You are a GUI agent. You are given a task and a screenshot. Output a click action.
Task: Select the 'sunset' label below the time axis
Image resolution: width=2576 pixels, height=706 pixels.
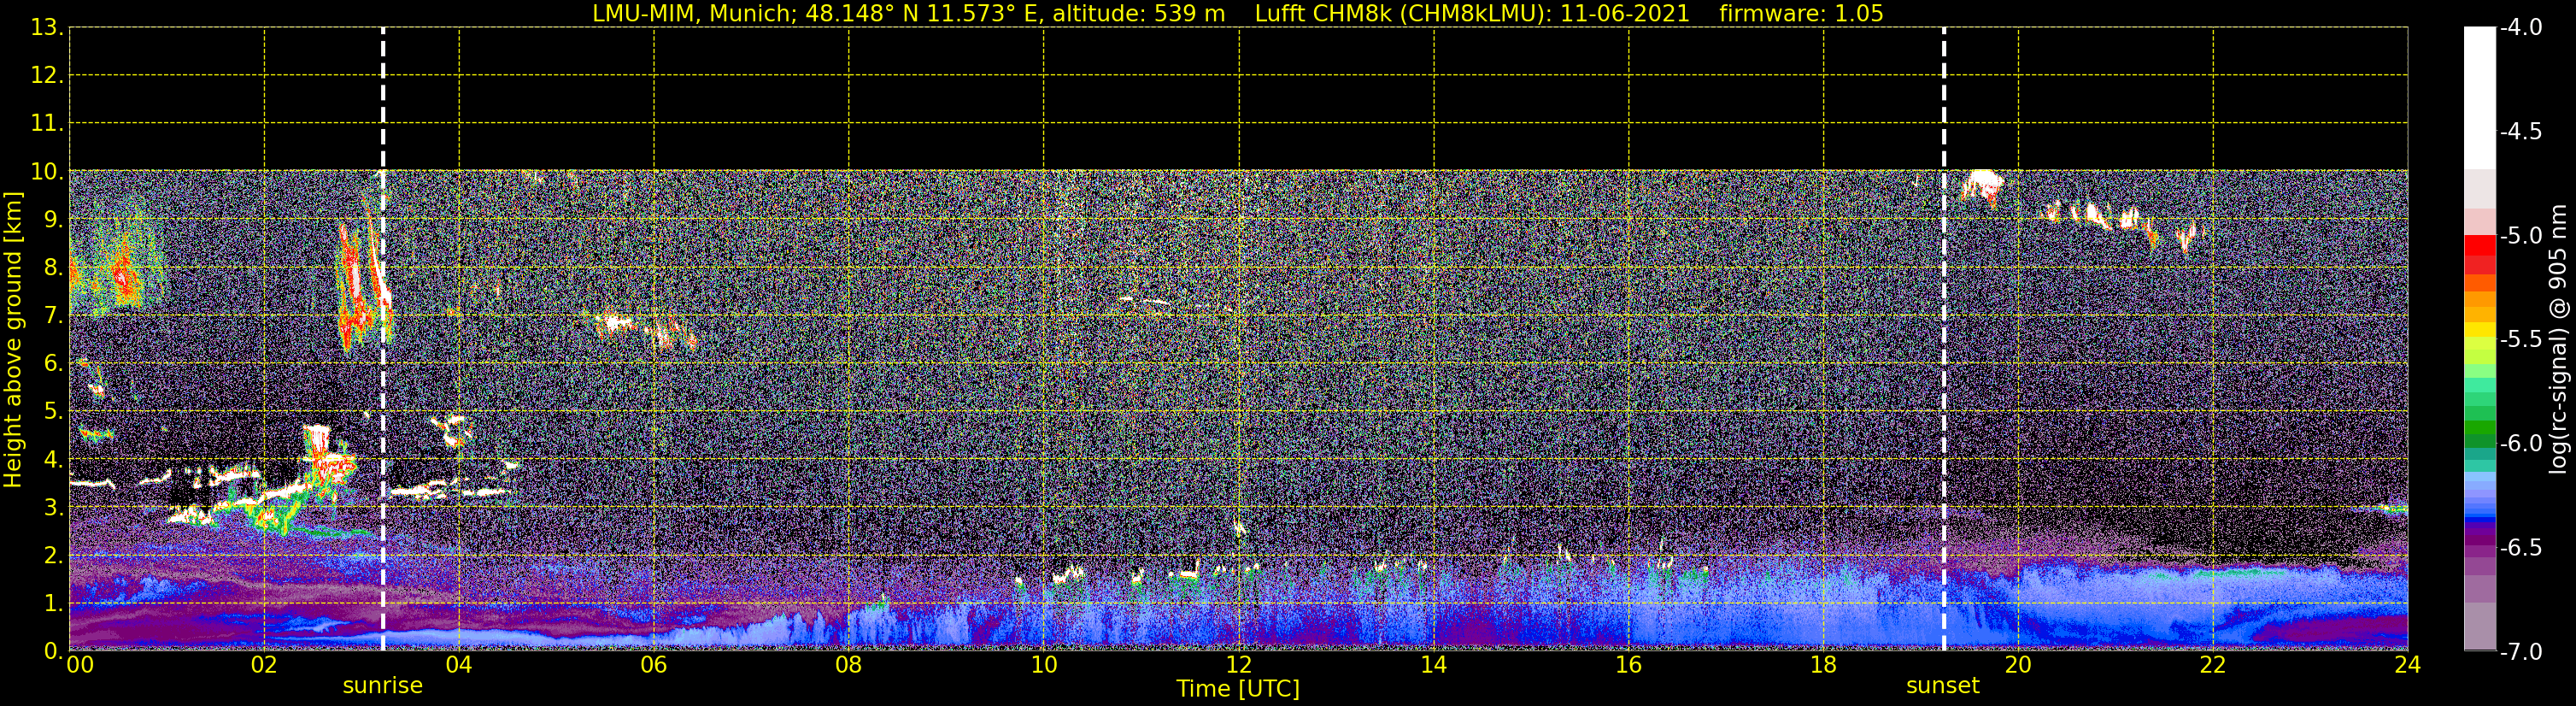click(x=1943, y=686)
